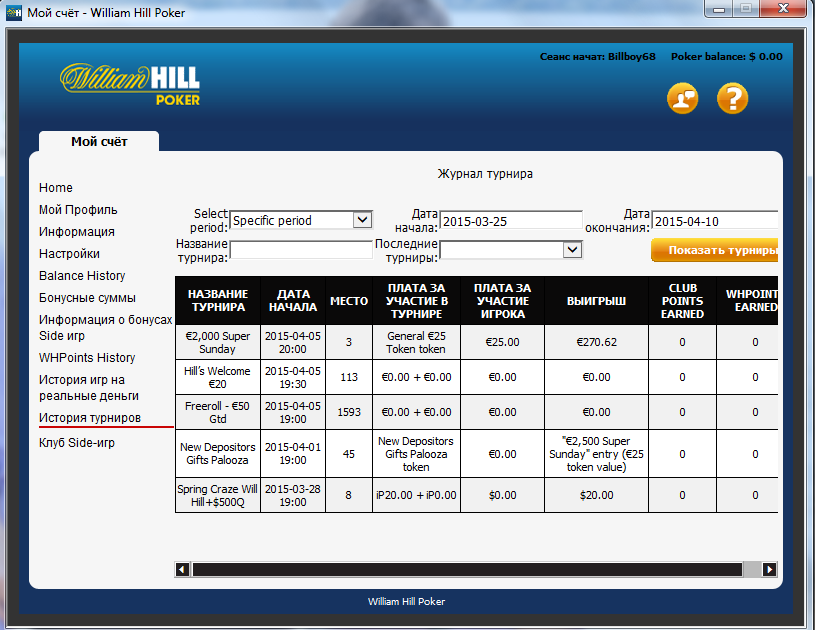
Task: Click the 1593 place cell
Action: pos(349,412)
